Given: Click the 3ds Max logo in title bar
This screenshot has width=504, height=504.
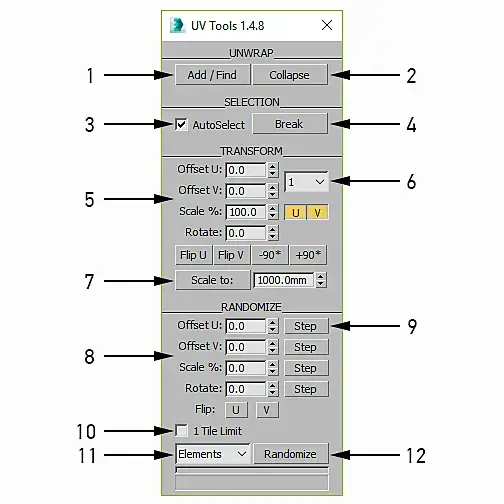Looking at the screenshot, I should coord(177,25).
